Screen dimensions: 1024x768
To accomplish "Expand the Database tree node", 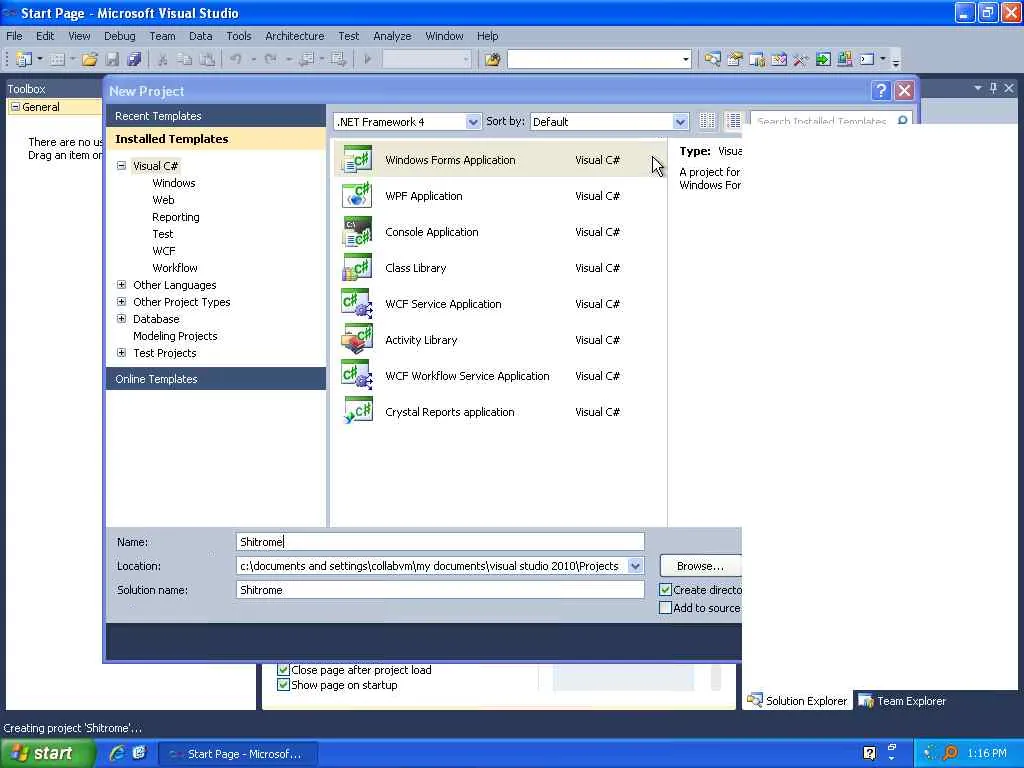I will 121,319.
